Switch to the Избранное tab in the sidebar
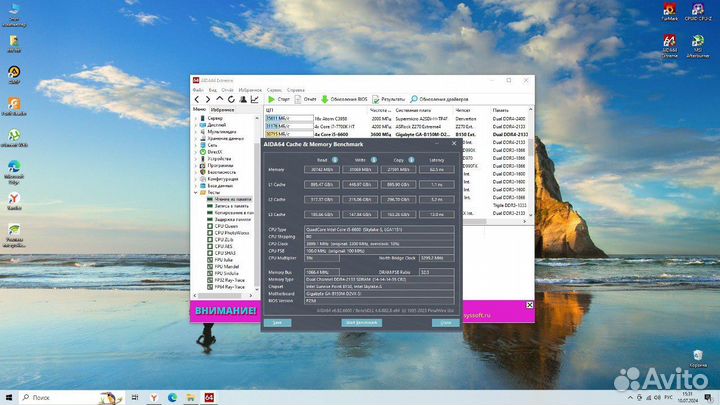This screenshot has width=720, height=405. pos(222,110)
